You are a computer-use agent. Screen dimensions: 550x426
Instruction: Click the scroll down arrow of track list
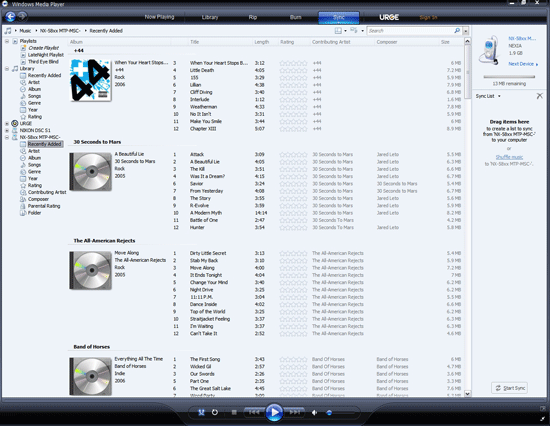point(467,394)
